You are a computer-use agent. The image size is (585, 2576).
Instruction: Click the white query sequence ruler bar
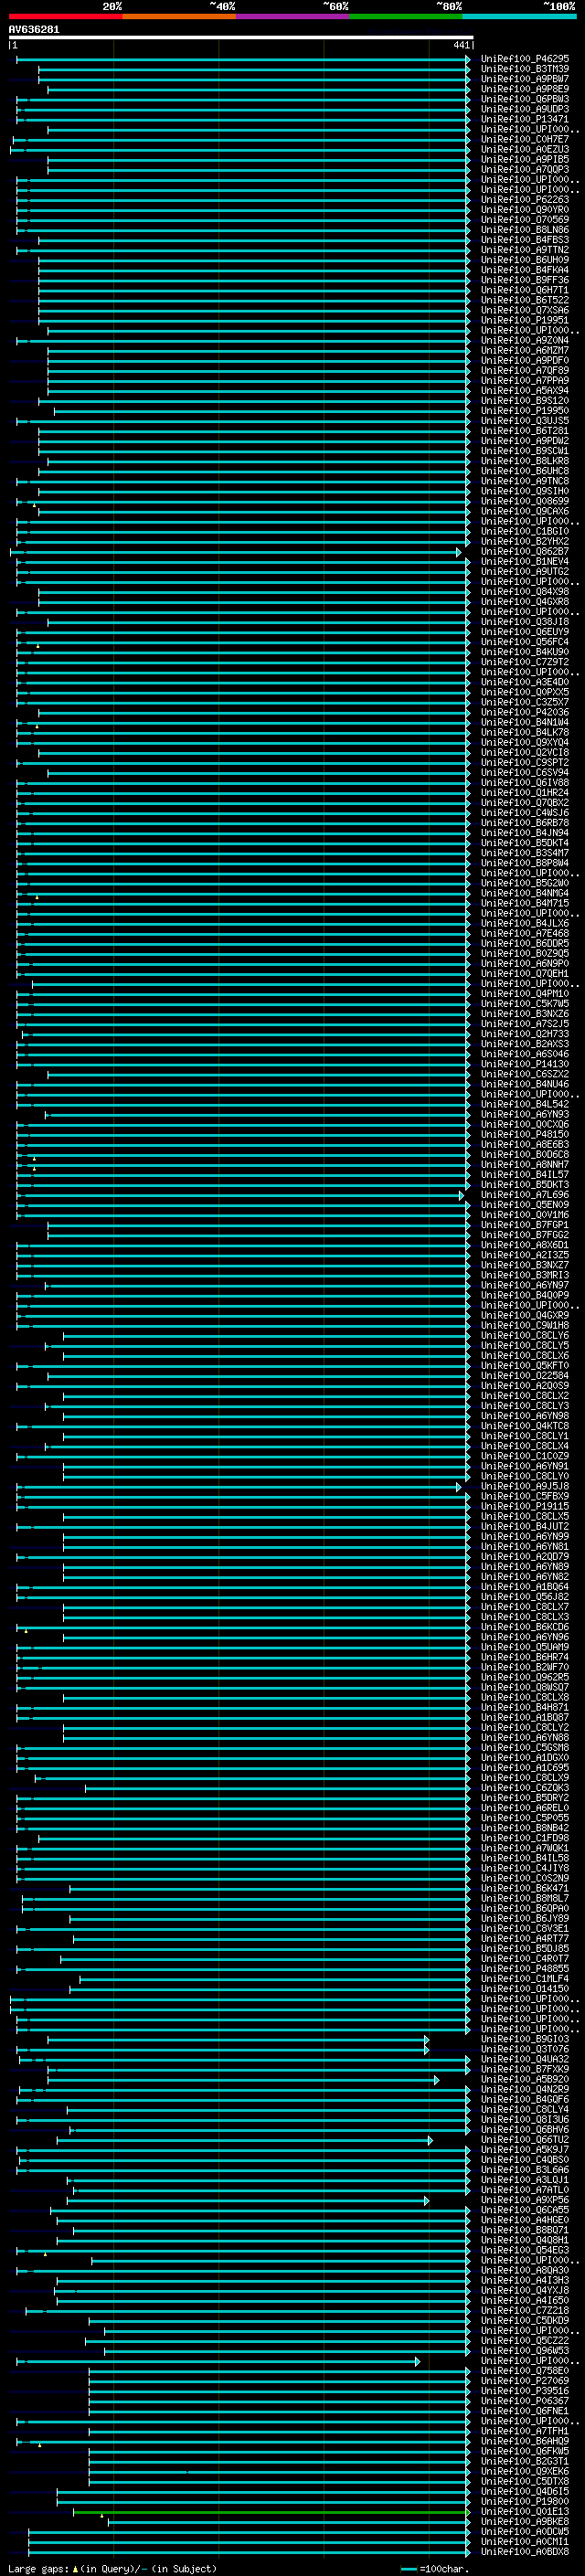pos(241,37)
